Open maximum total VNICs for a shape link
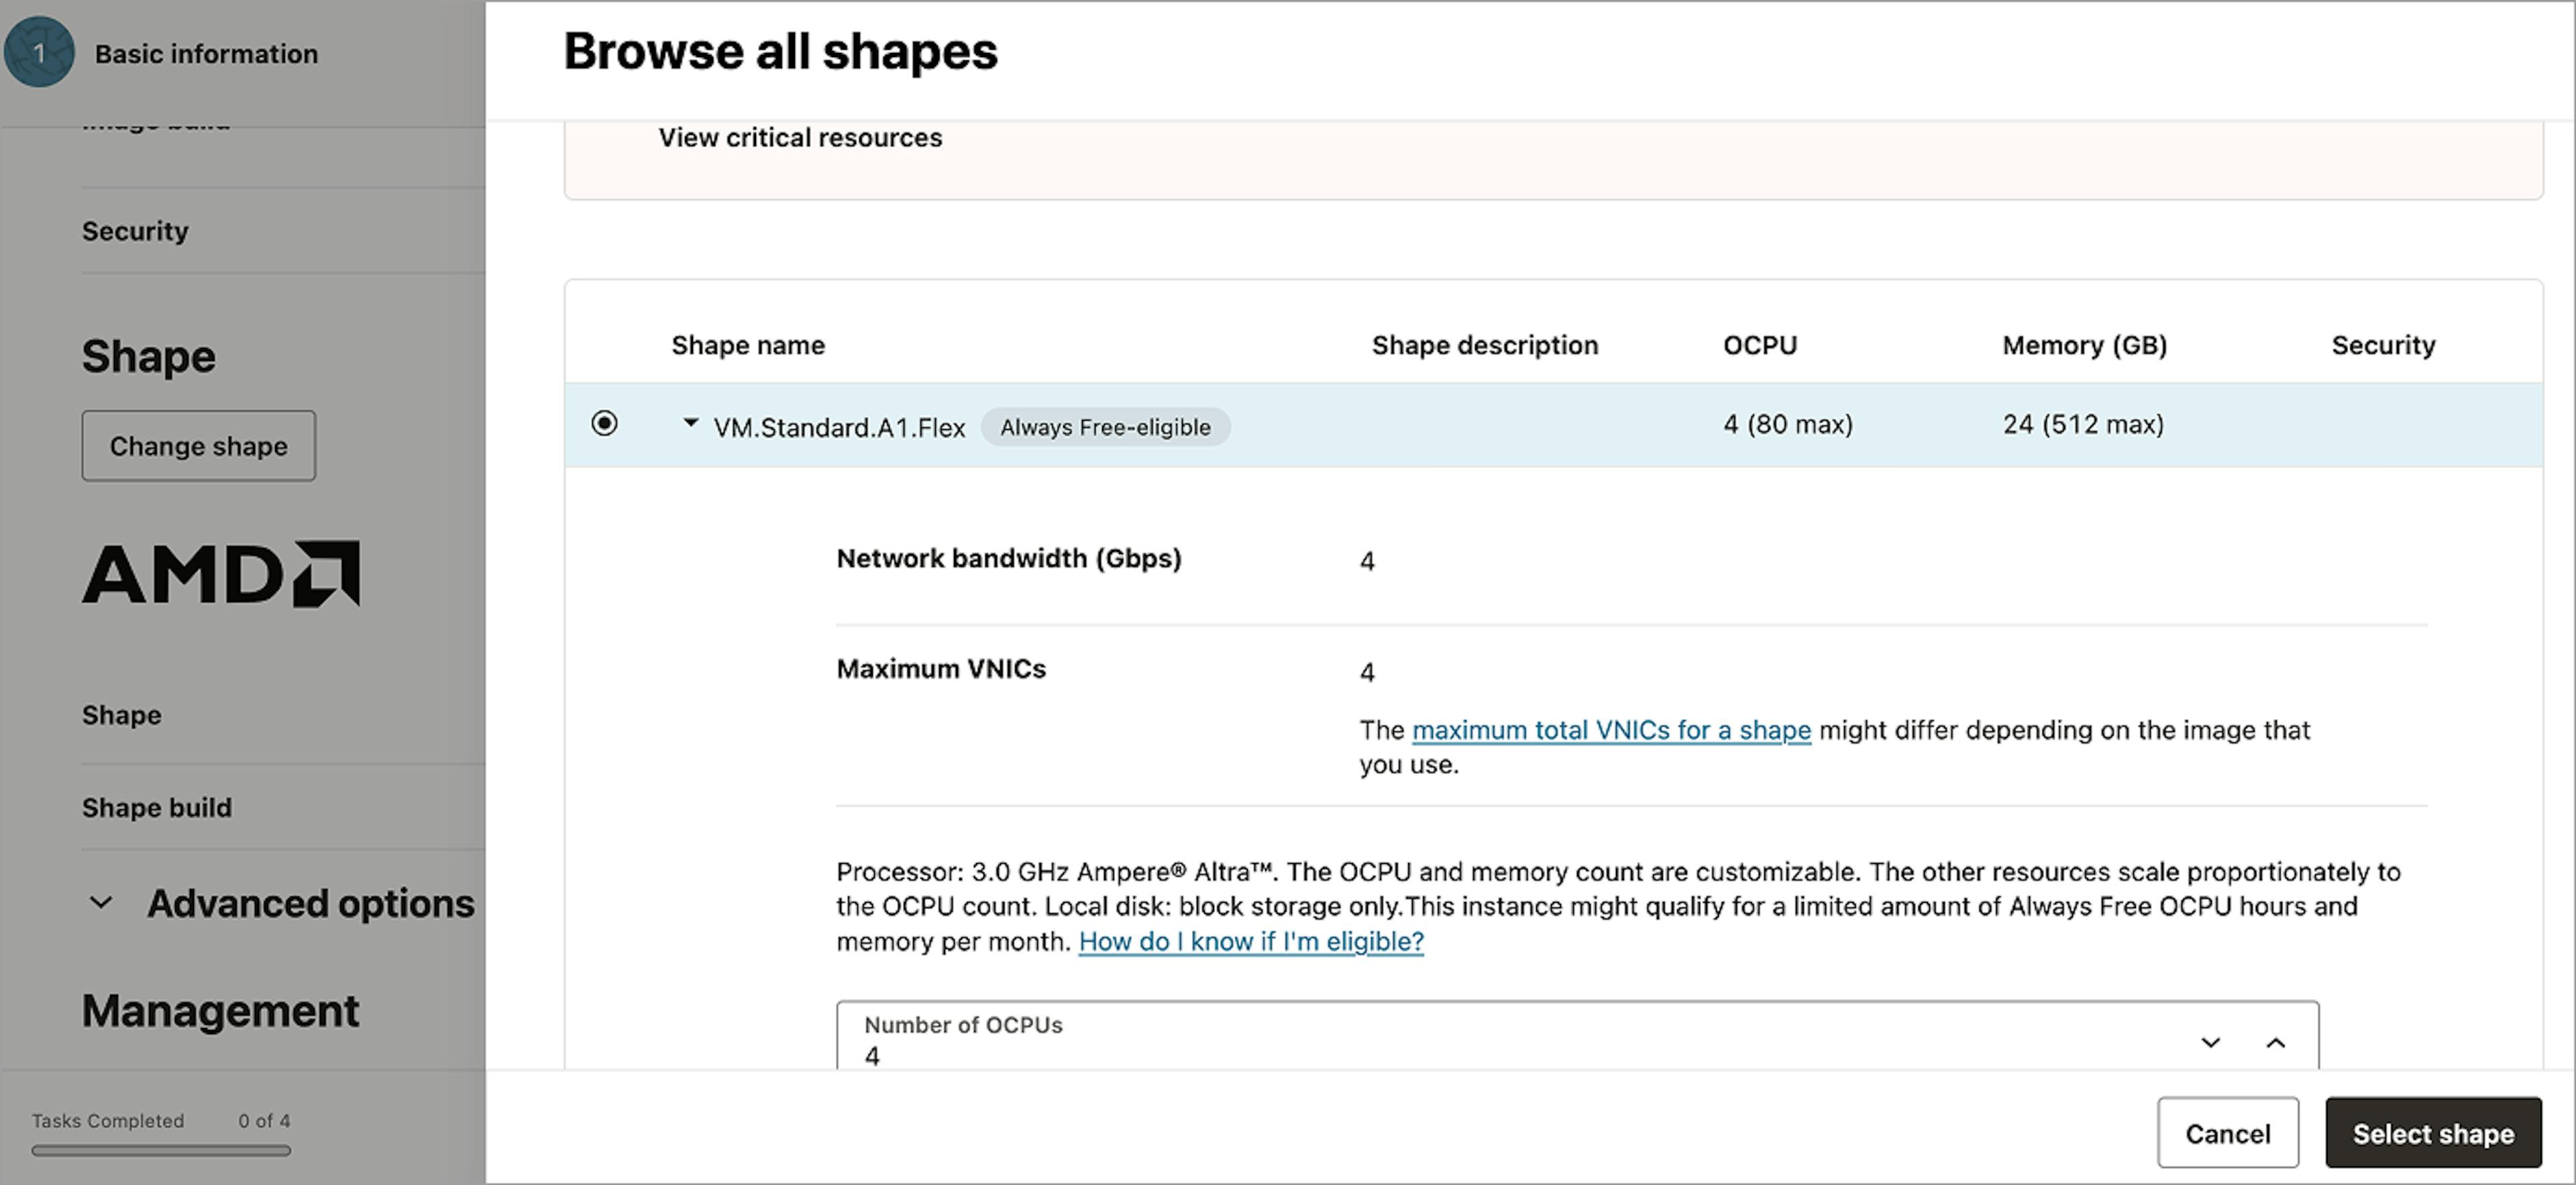The height and width of the screenshot is (1185, 2576). click(1610, 730)
